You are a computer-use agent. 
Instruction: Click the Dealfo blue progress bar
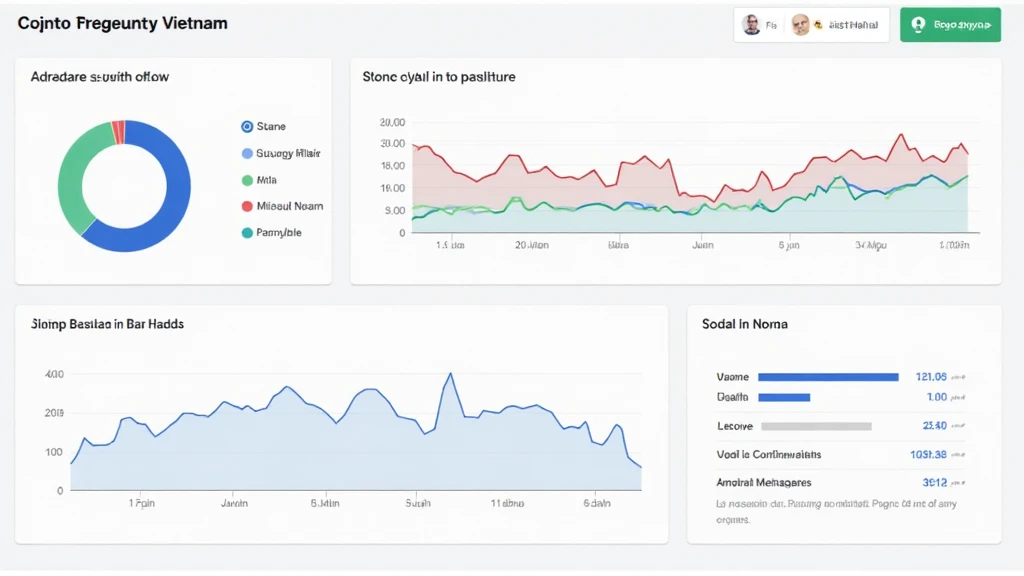[x=784, y=397]
